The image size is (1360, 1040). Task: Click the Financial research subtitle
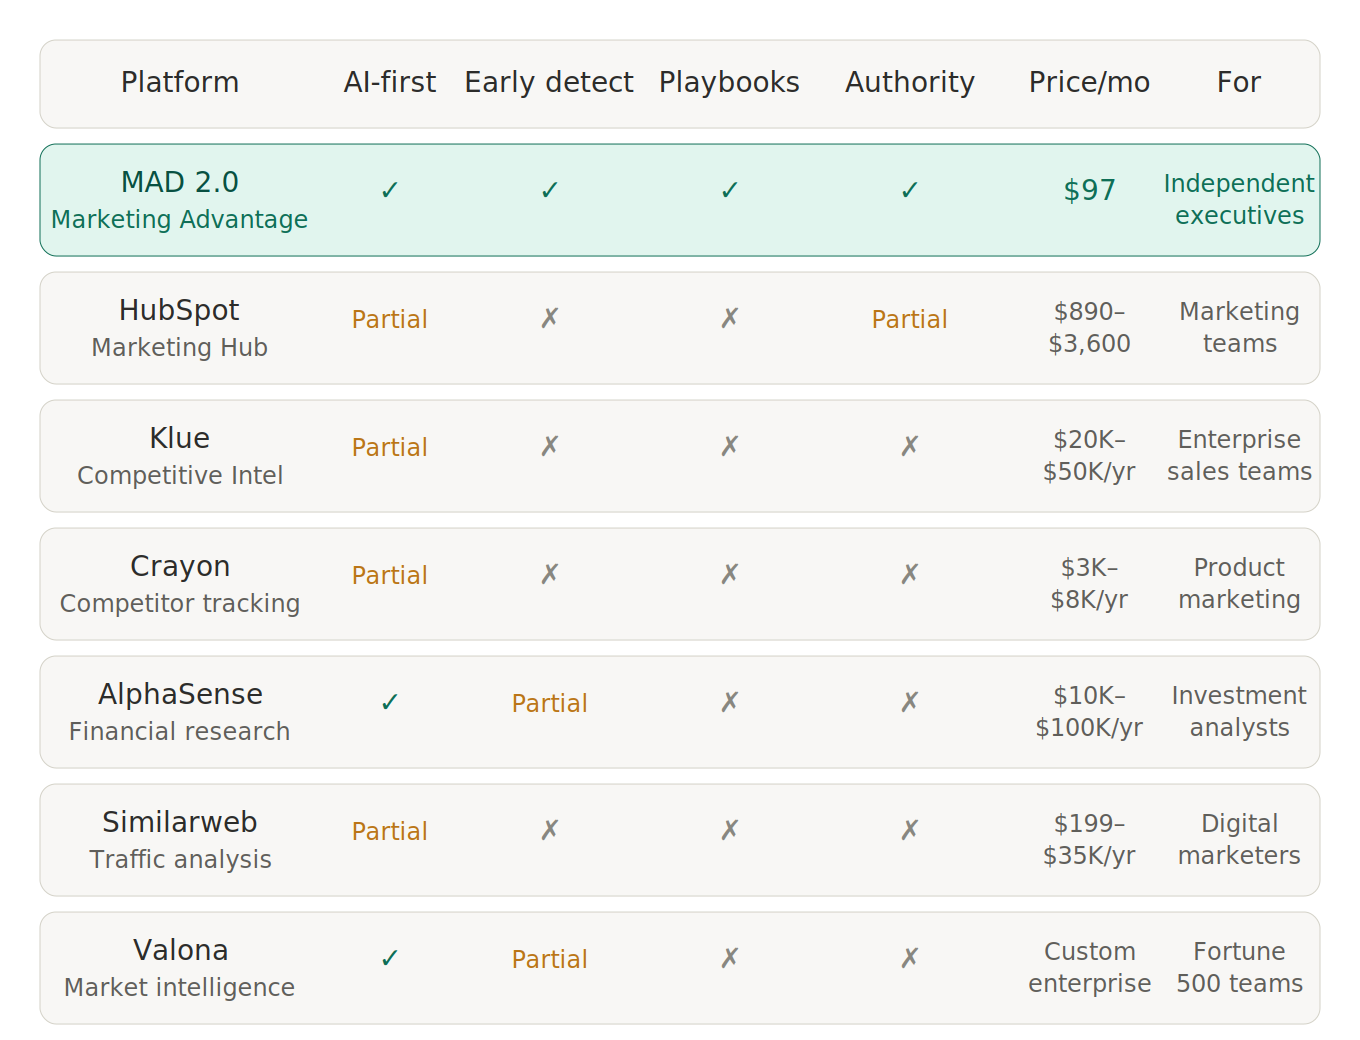click(x=180, y=731)
